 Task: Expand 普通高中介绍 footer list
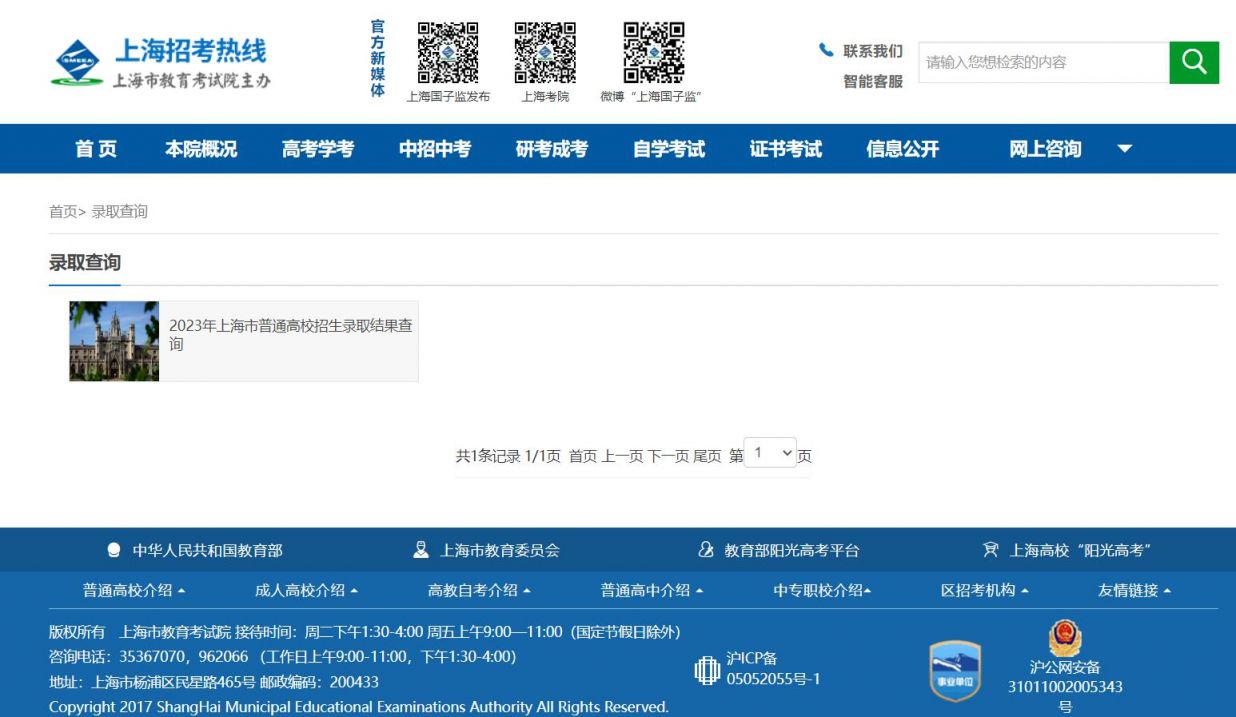[652, 590]
